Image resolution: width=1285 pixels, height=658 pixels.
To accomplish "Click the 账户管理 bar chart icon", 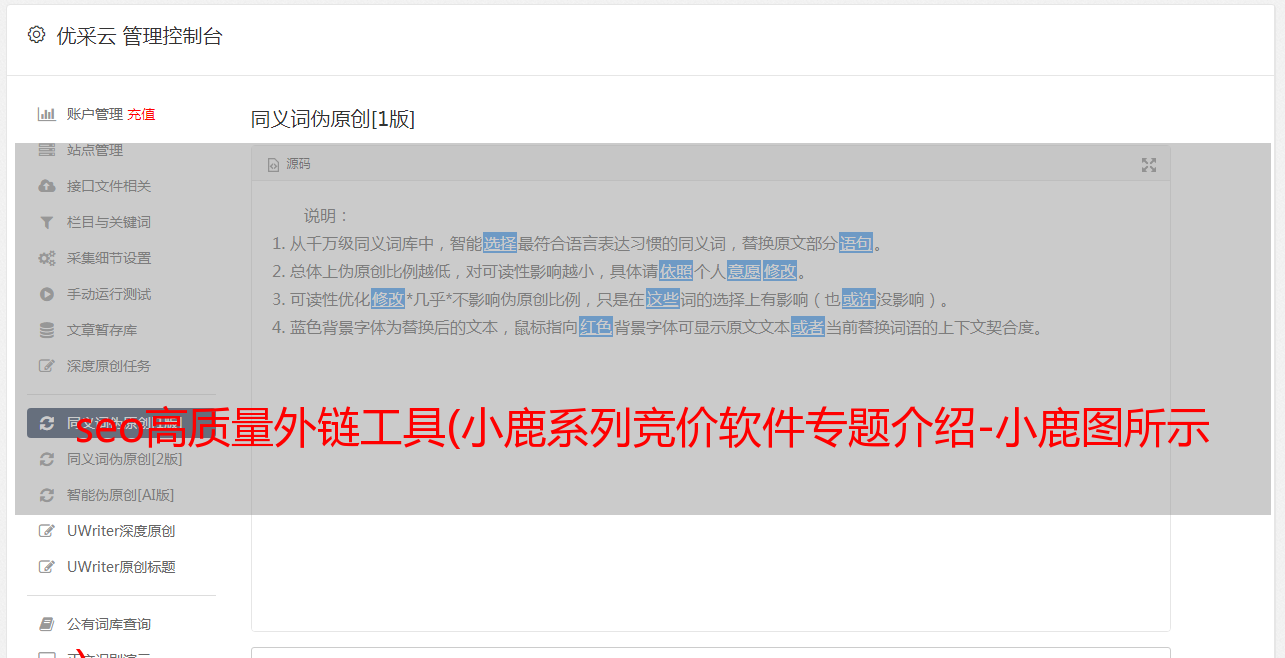I will (x=46, y=114).
